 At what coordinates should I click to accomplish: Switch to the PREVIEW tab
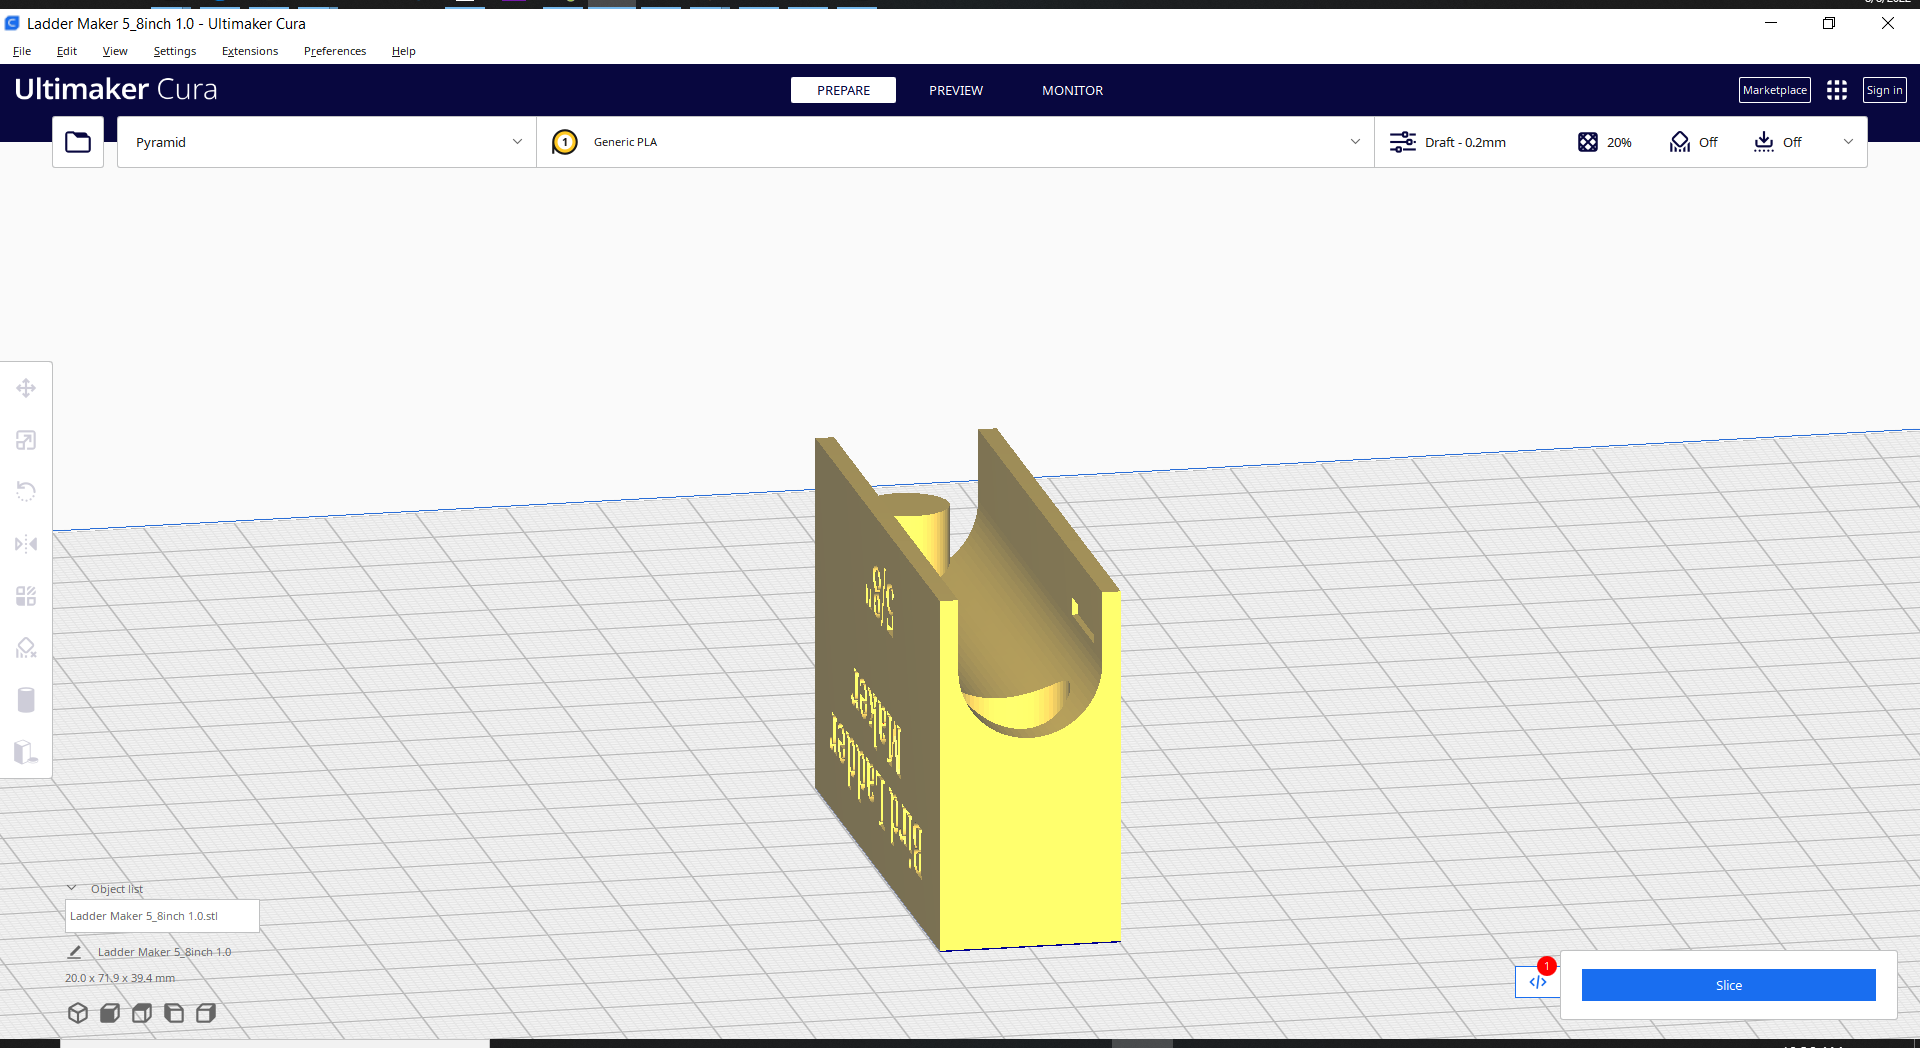point(955,90)
